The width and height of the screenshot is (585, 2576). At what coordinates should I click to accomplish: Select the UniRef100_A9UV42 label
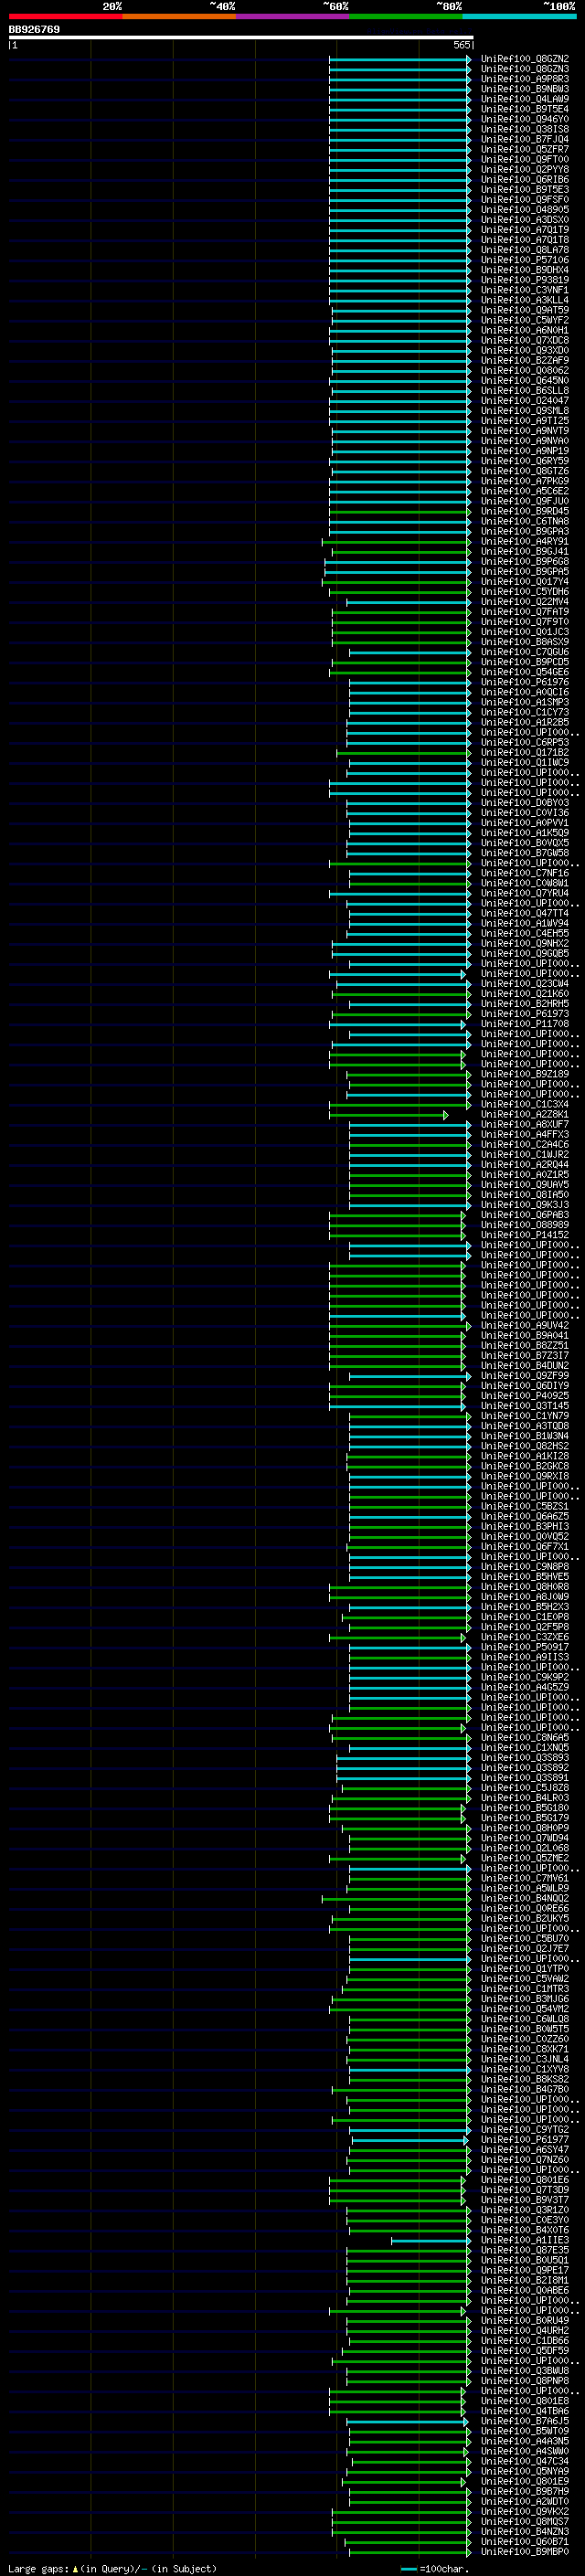pos(525,1326)
